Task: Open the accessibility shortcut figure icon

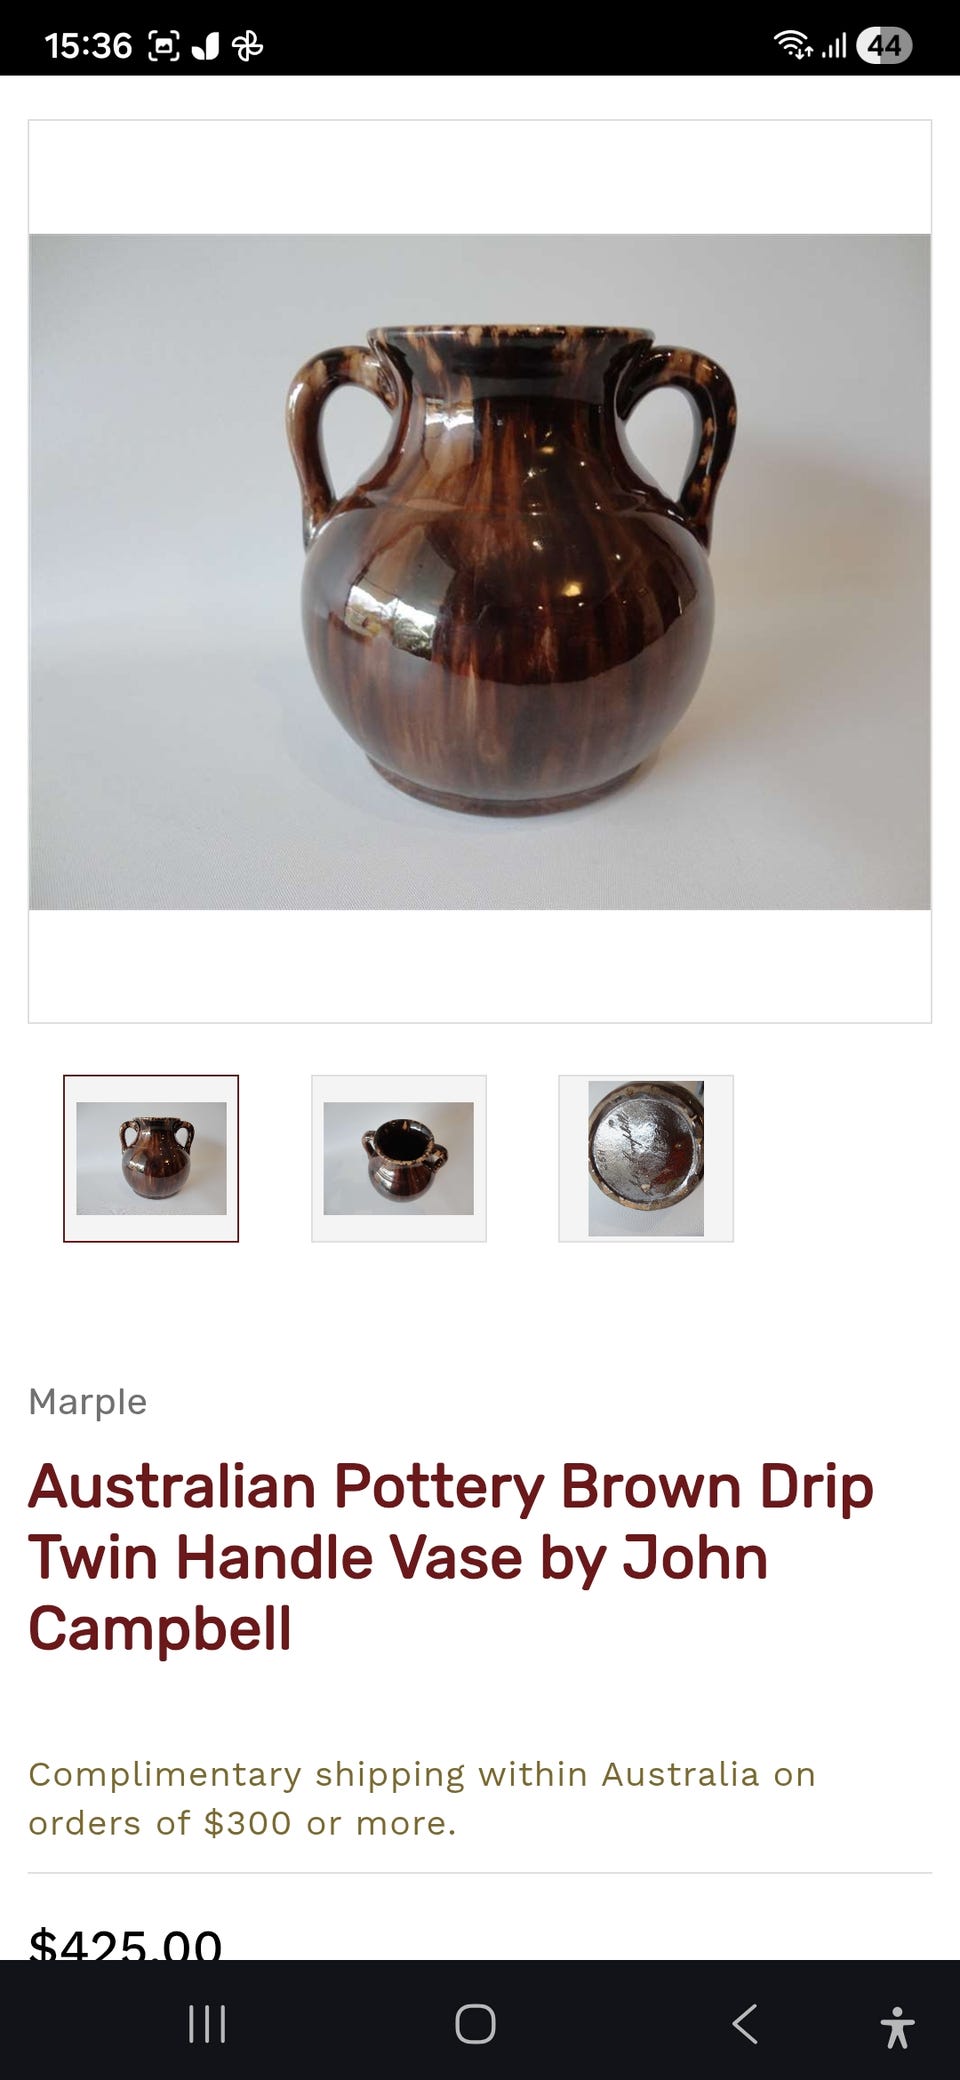Action: click(x=897, y=2026)
